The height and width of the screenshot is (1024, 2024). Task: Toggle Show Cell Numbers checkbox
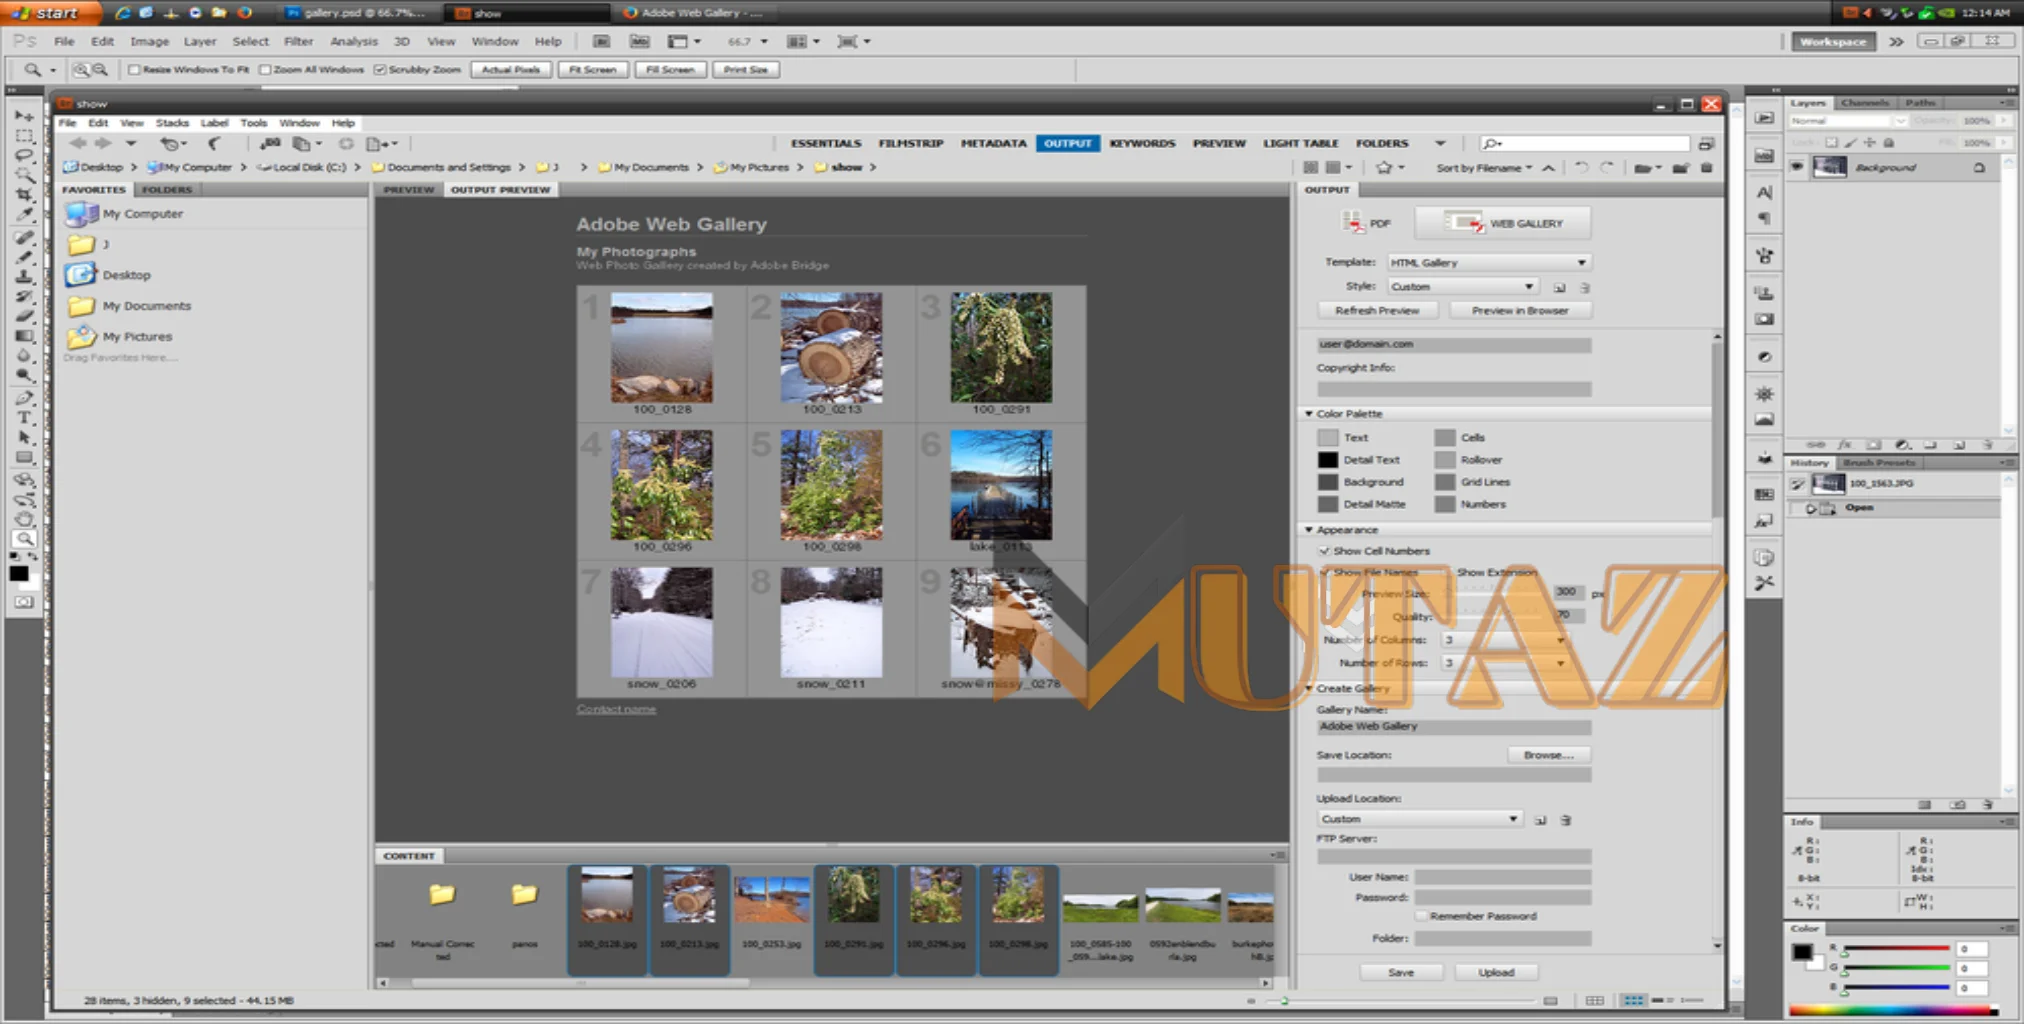point(1324,551)
